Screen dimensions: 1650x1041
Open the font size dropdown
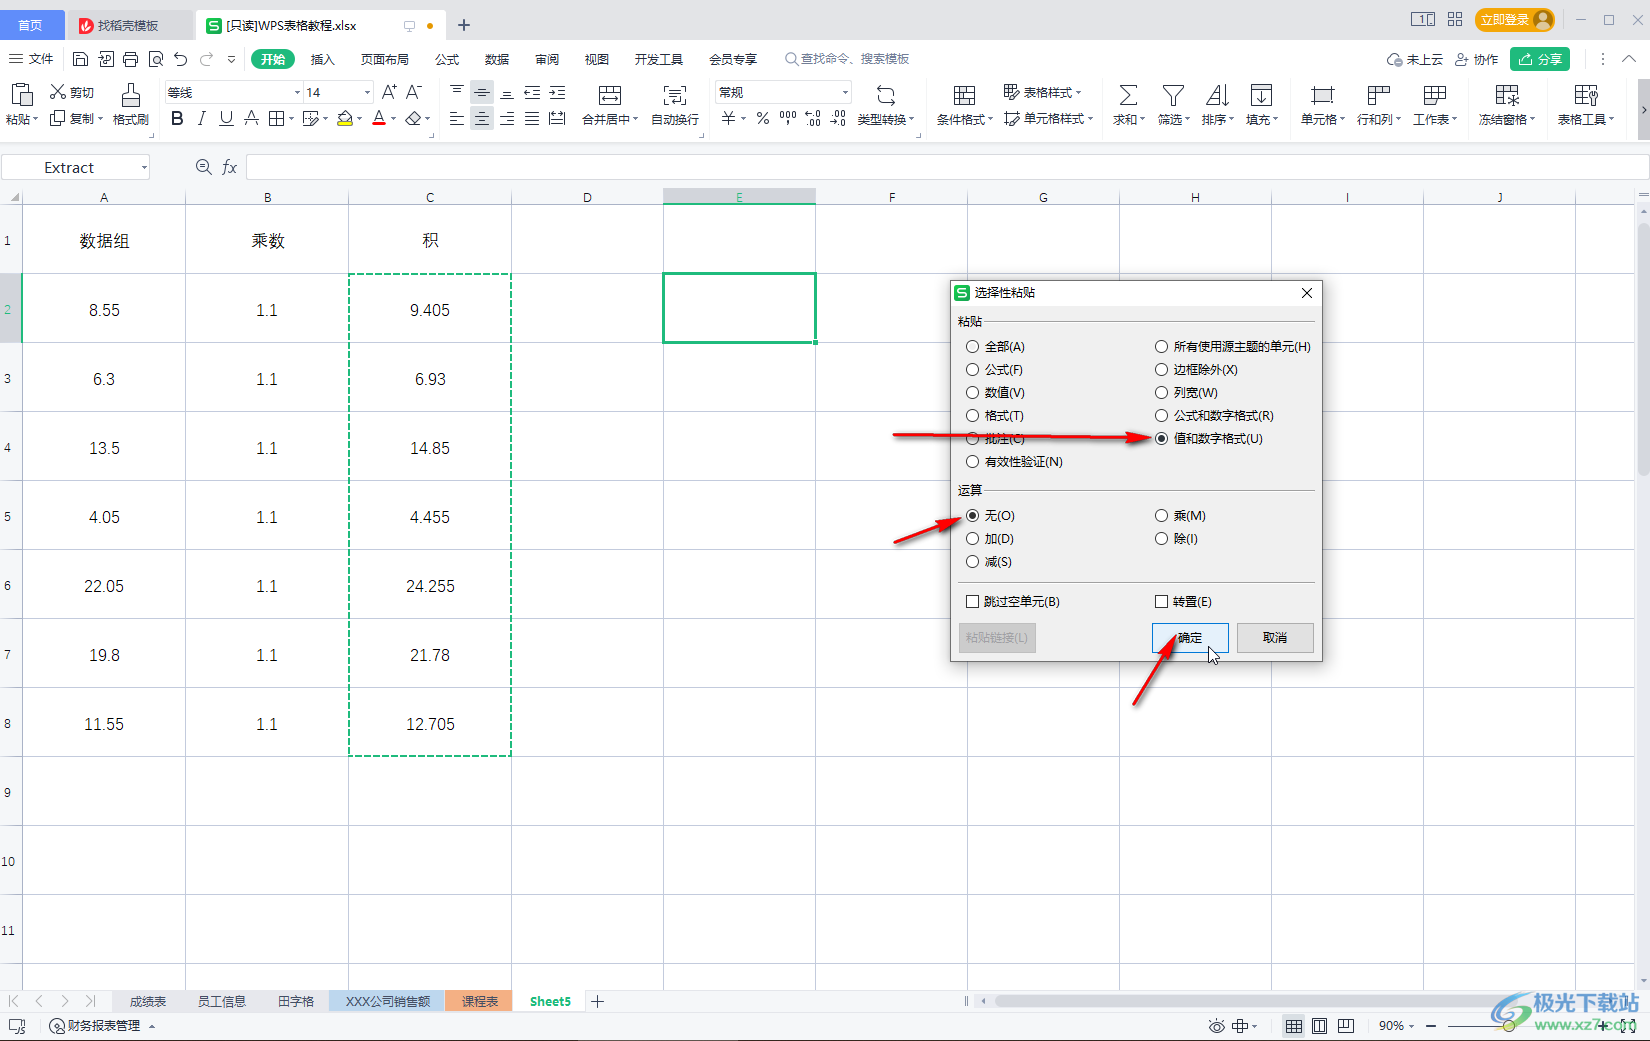(367, 92)
